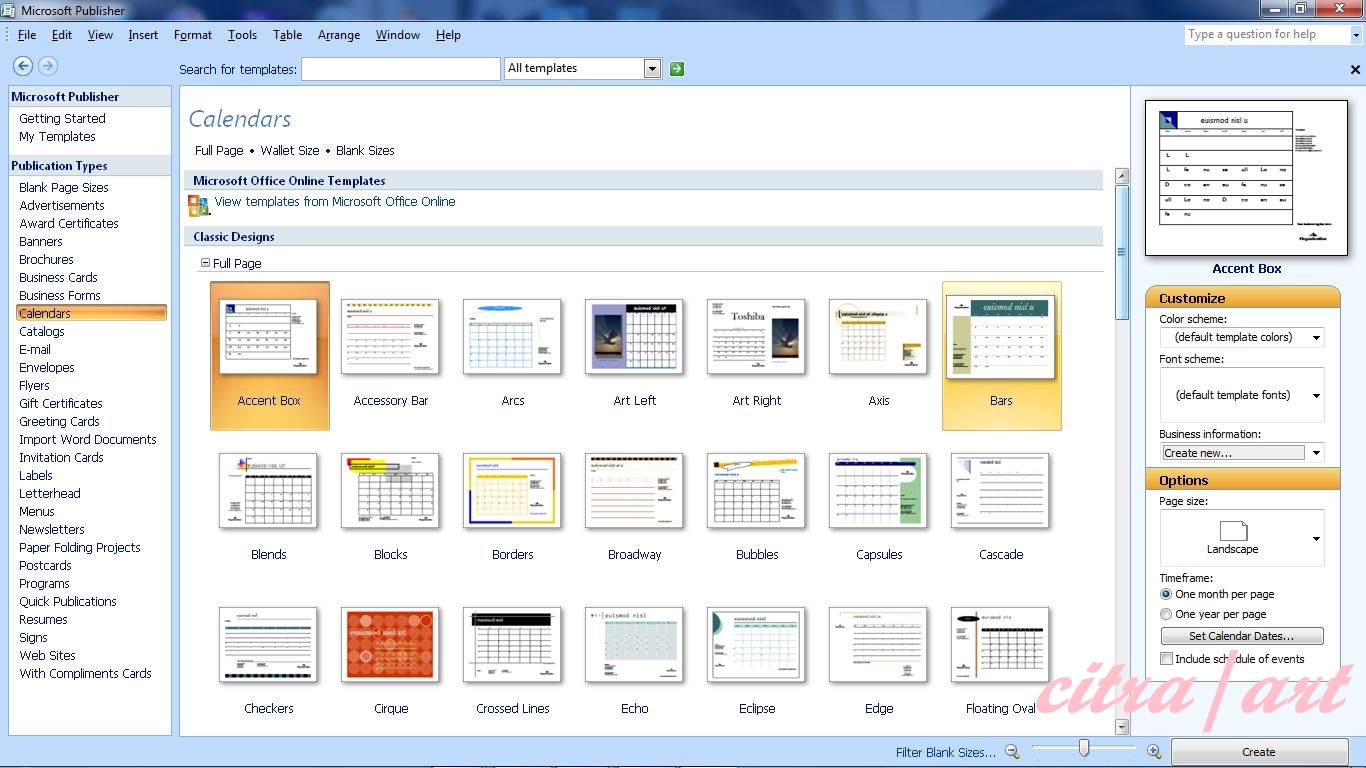Image resolution: width=1366 pixels, height=768 pixels.
Task: Select Business Cards publication type
Action: tap(58, 278)
